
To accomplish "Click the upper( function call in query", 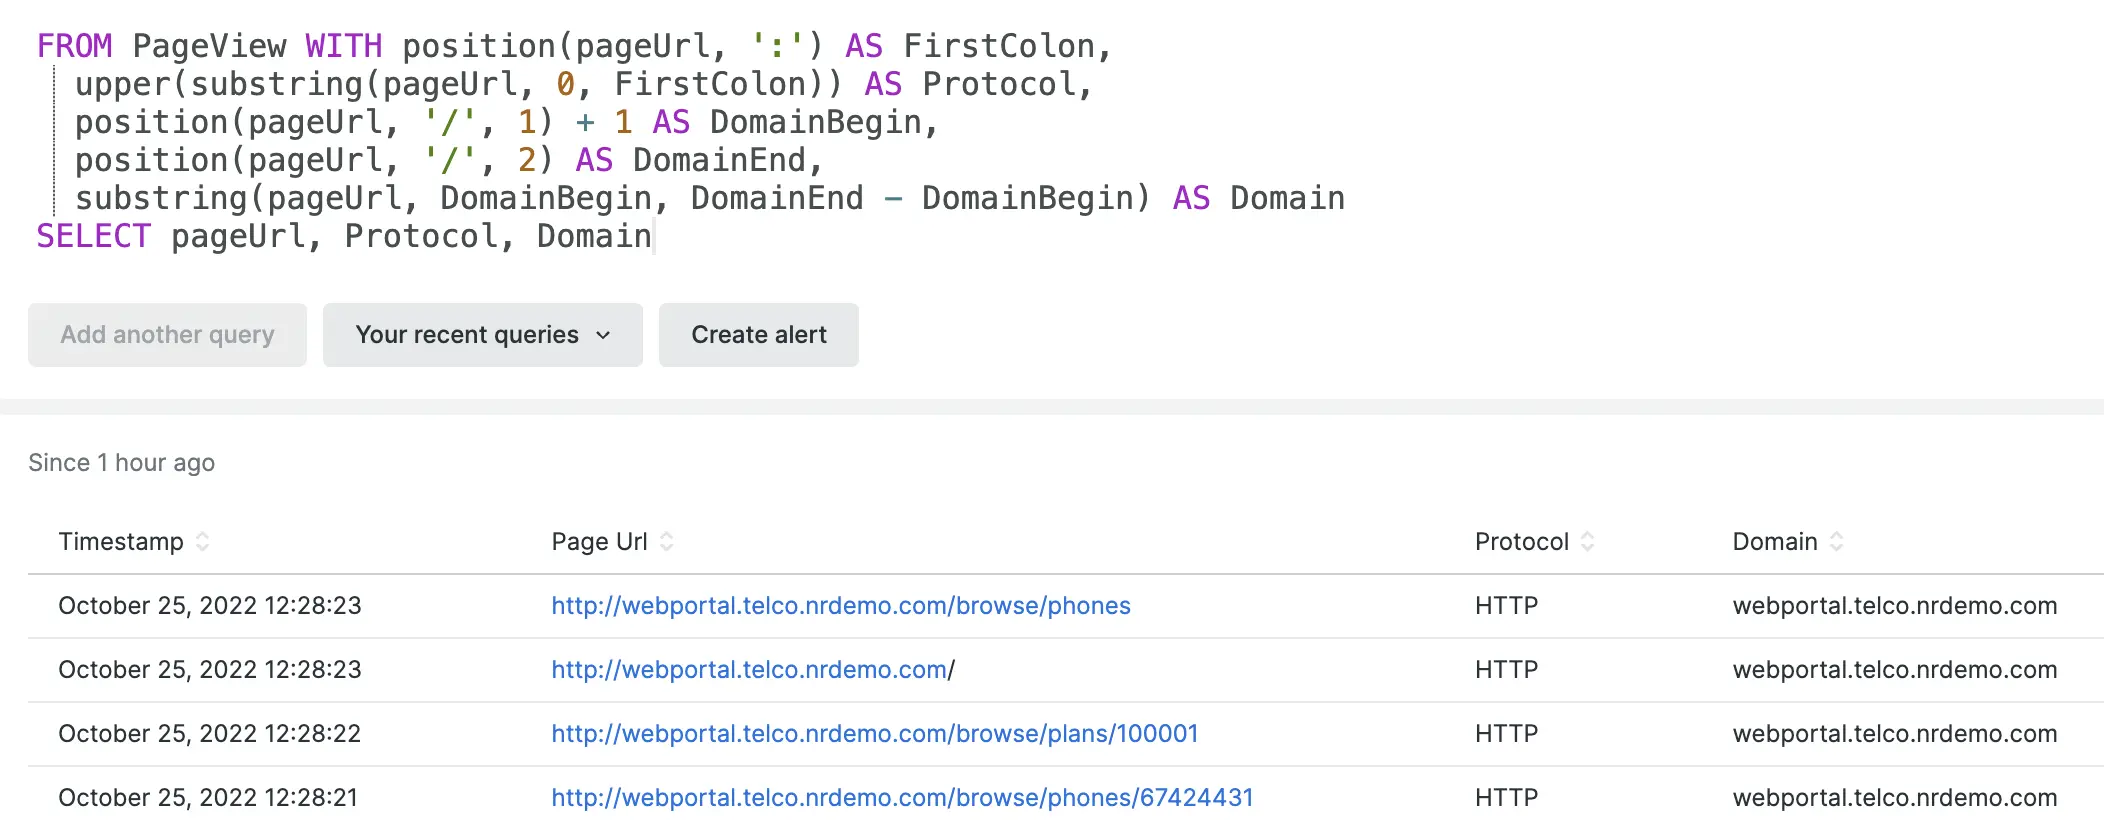I will coord(132,85).
